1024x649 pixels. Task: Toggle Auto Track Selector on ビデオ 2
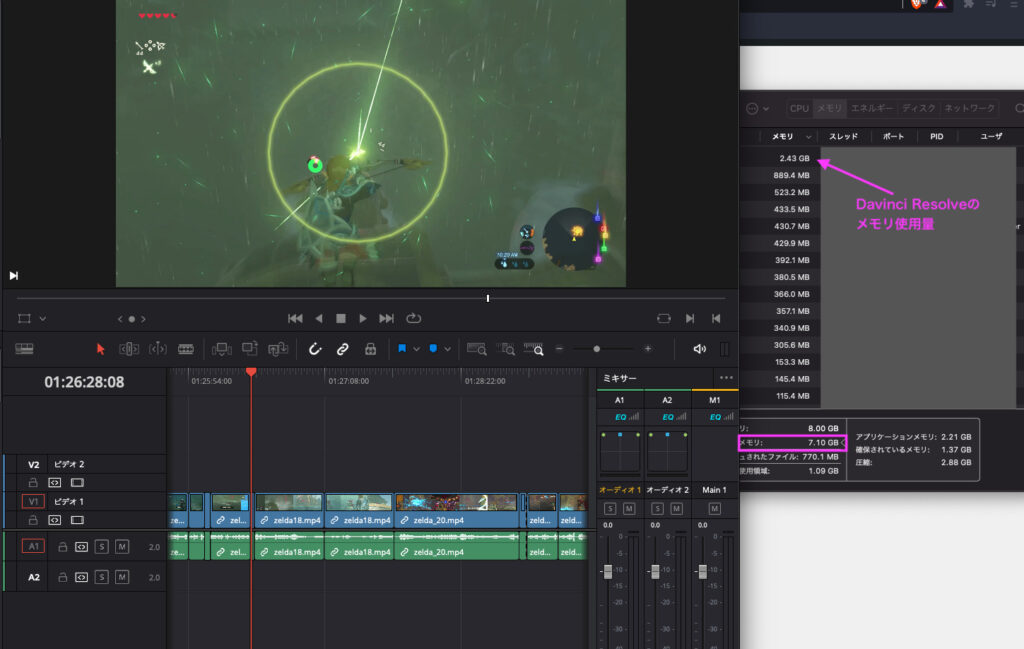(x=55, y=483)
